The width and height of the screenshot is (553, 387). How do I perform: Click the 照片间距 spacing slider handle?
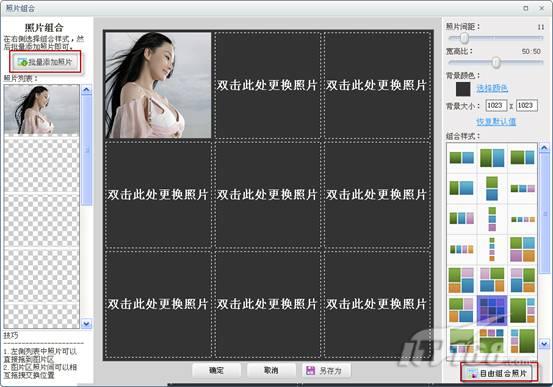tap(464, 38)
